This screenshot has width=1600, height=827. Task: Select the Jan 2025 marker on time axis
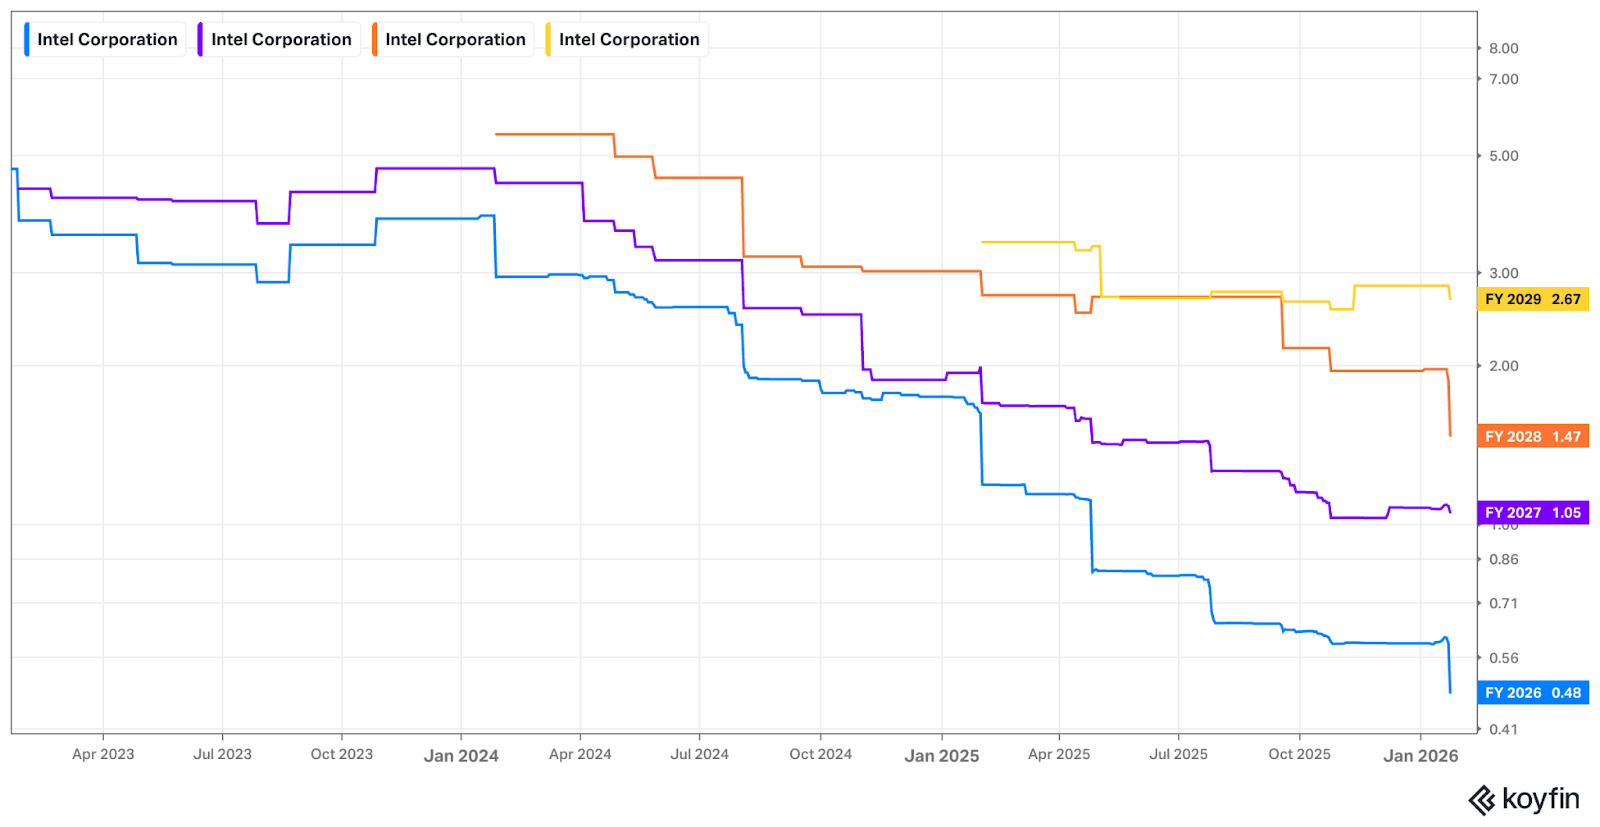pos(941,756)
